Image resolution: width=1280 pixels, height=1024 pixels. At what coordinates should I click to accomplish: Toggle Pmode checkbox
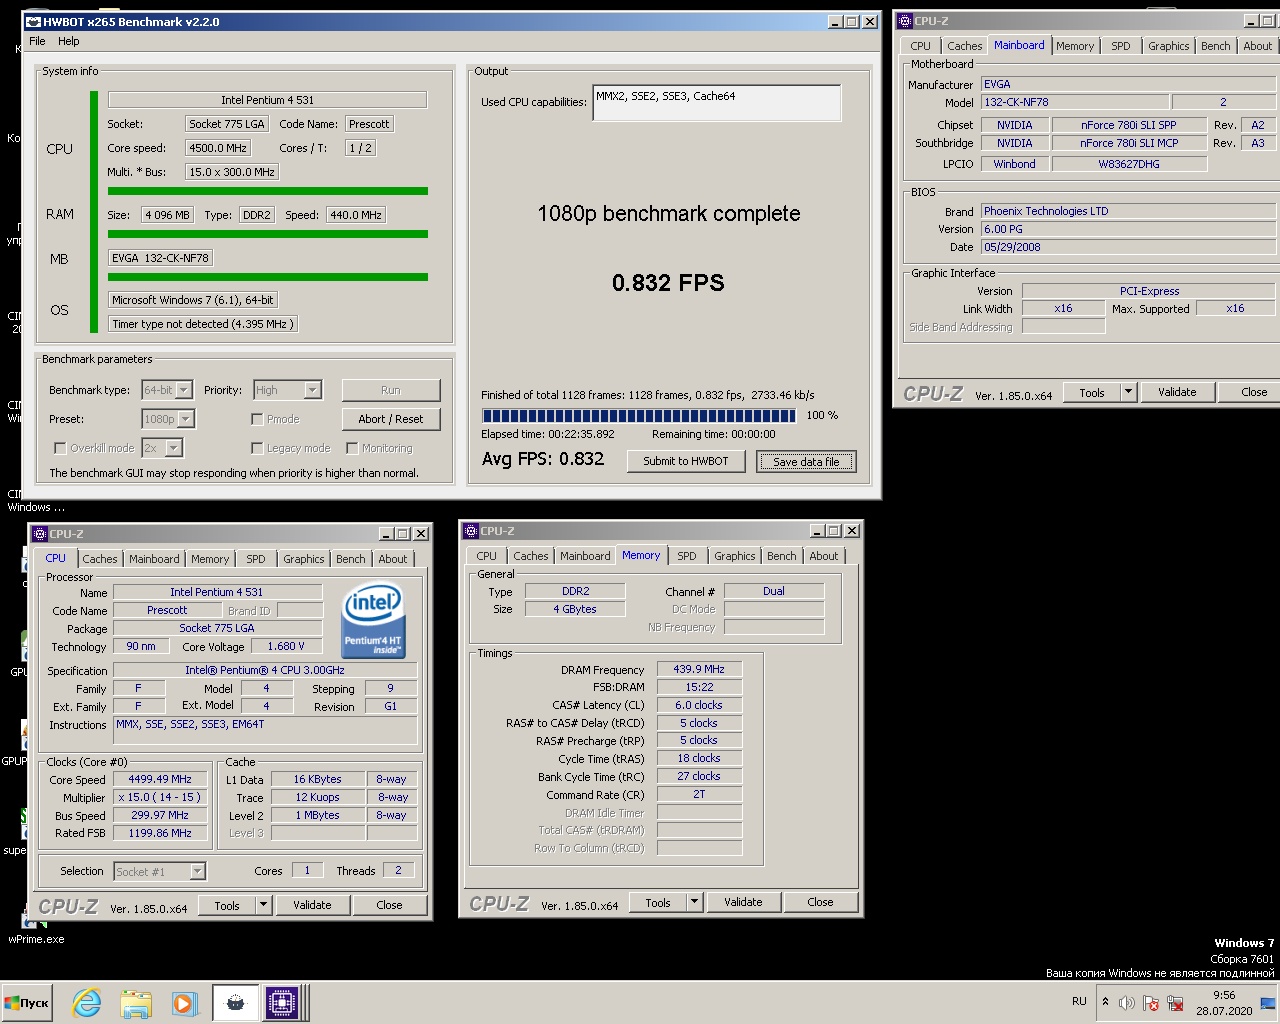coord(257,419)
